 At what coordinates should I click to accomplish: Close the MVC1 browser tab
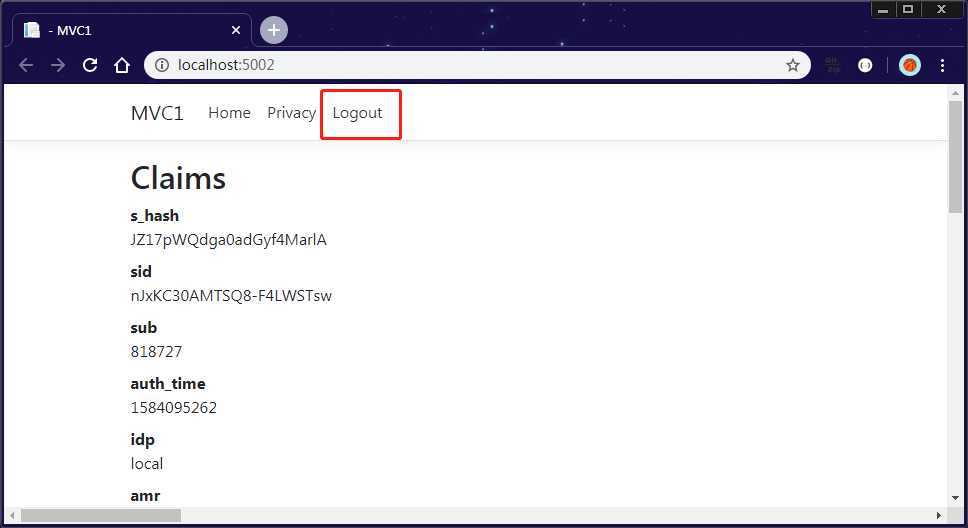(236, 30)
